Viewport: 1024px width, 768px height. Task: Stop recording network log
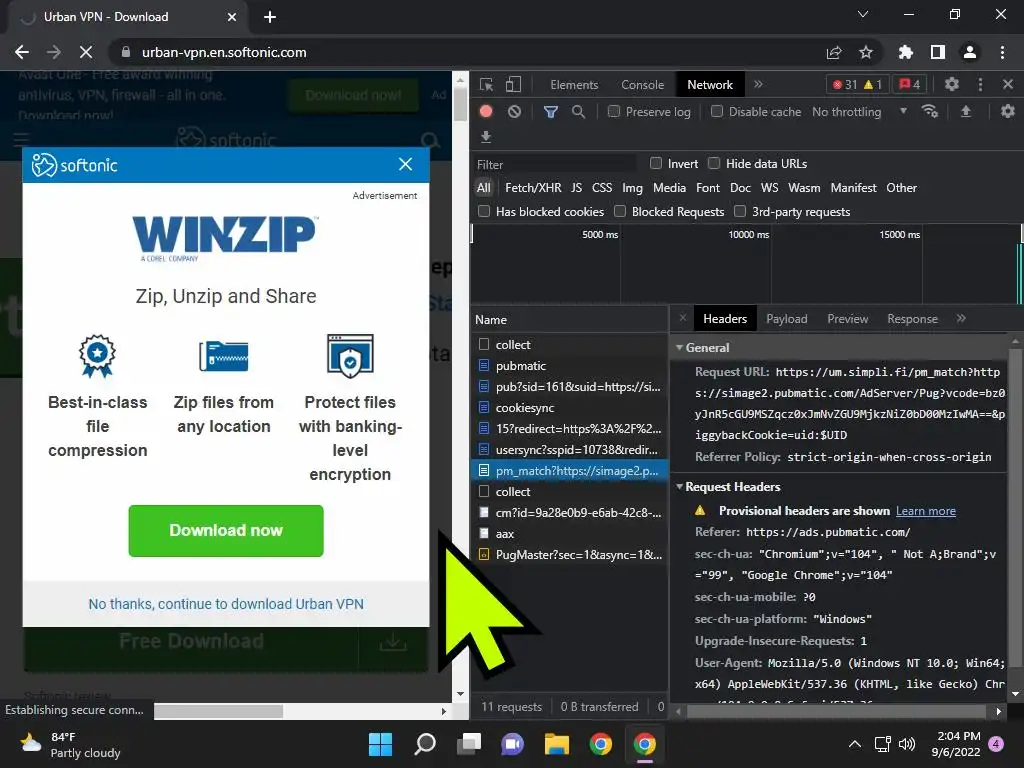click(486, 112)
